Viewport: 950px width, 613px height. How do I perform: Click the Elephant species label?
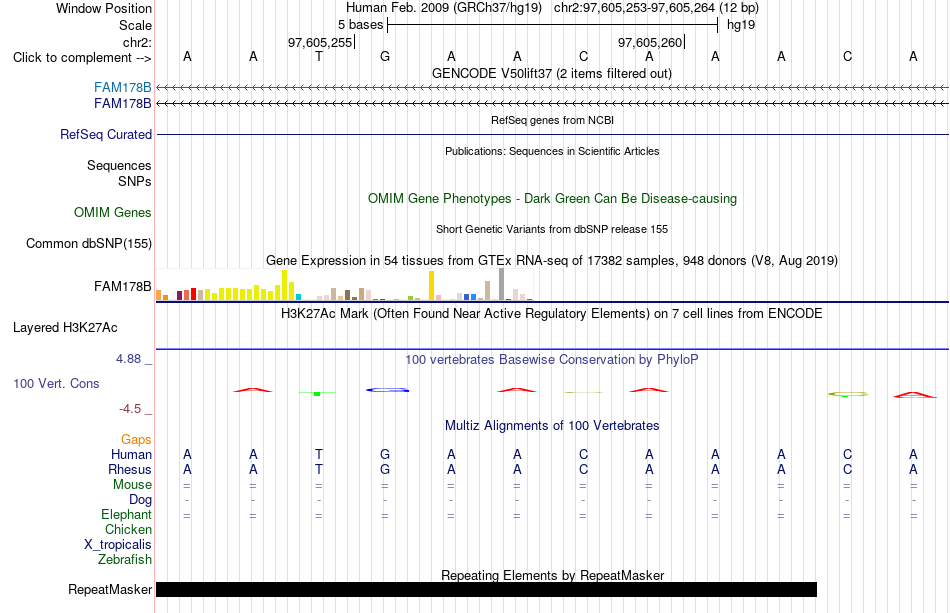(x=126, y=515)
